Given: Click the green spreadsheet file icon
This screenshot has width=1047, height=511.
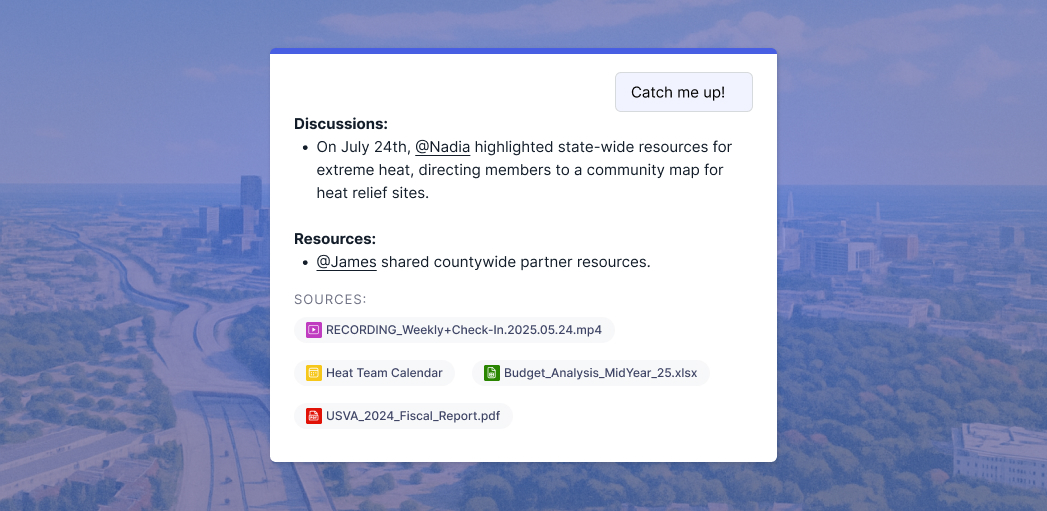Looking at the screenshot, I should 492,373.
